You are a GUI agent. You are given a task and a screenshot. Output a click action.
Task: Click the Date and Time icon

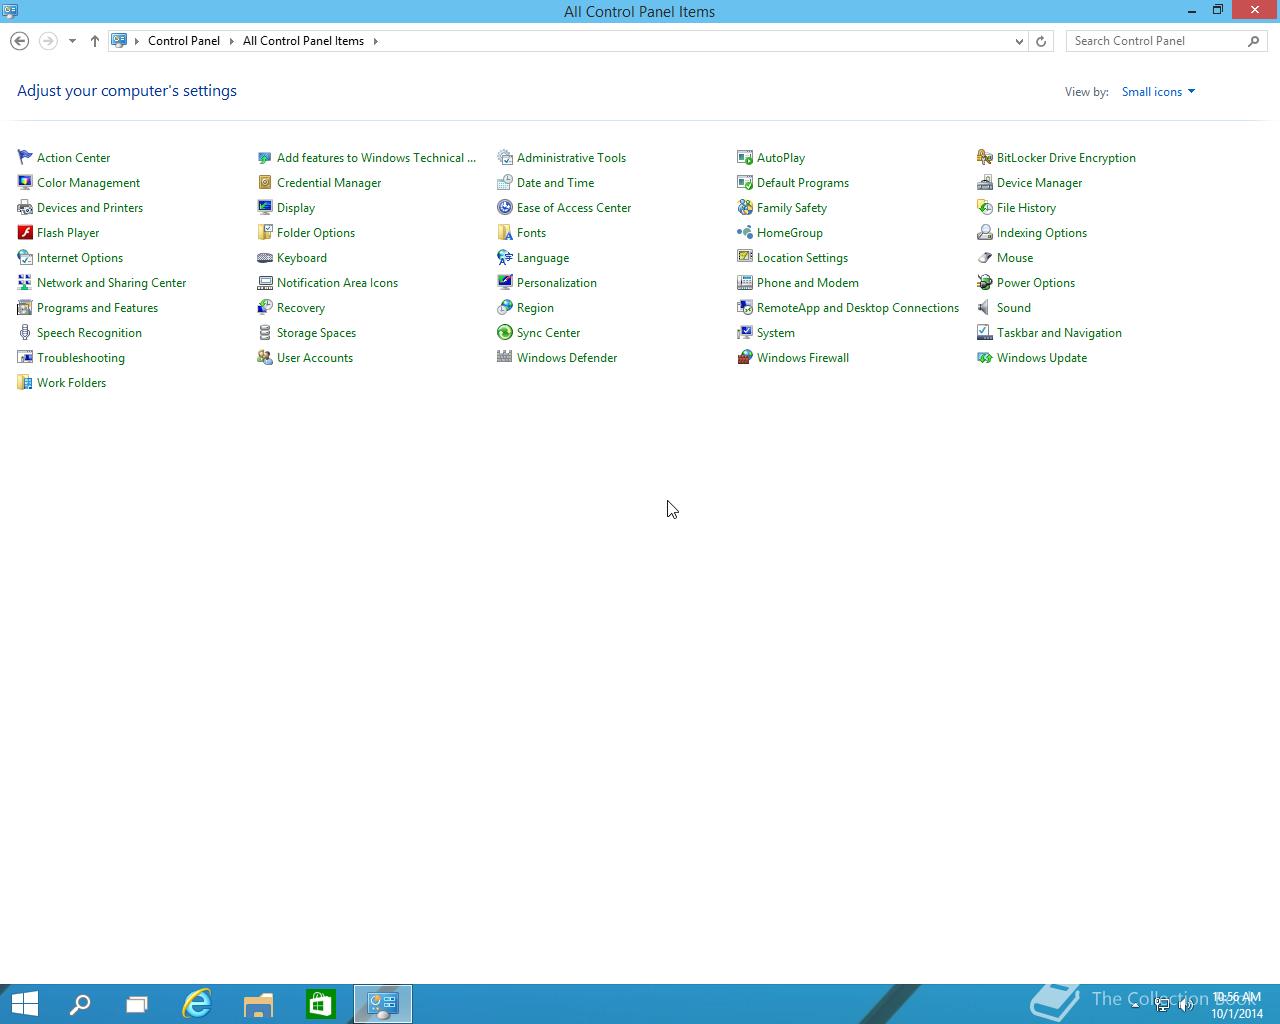tap(505, 182)
